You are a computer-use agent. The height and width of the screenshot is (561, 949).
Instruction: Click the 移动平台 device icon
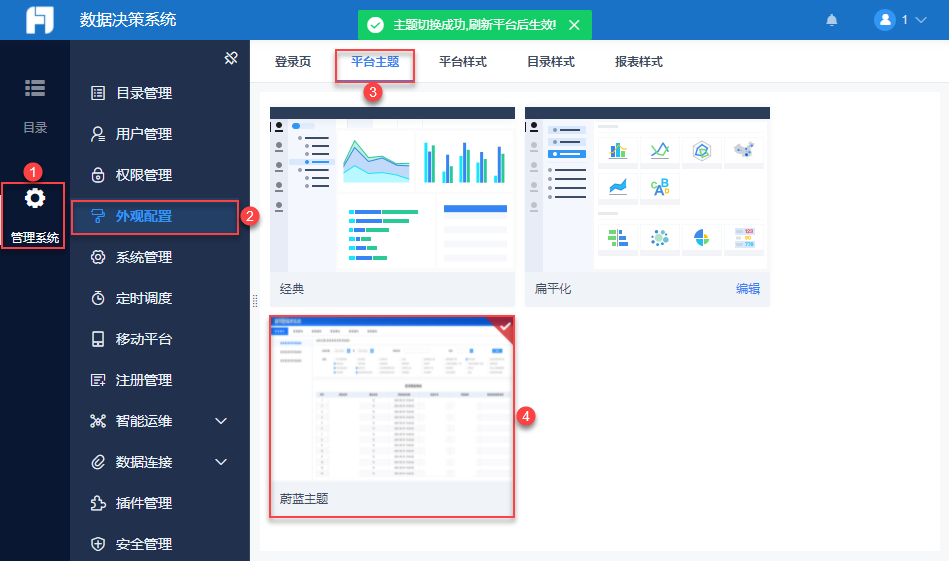pyautogui.click(x=97, y=339)
